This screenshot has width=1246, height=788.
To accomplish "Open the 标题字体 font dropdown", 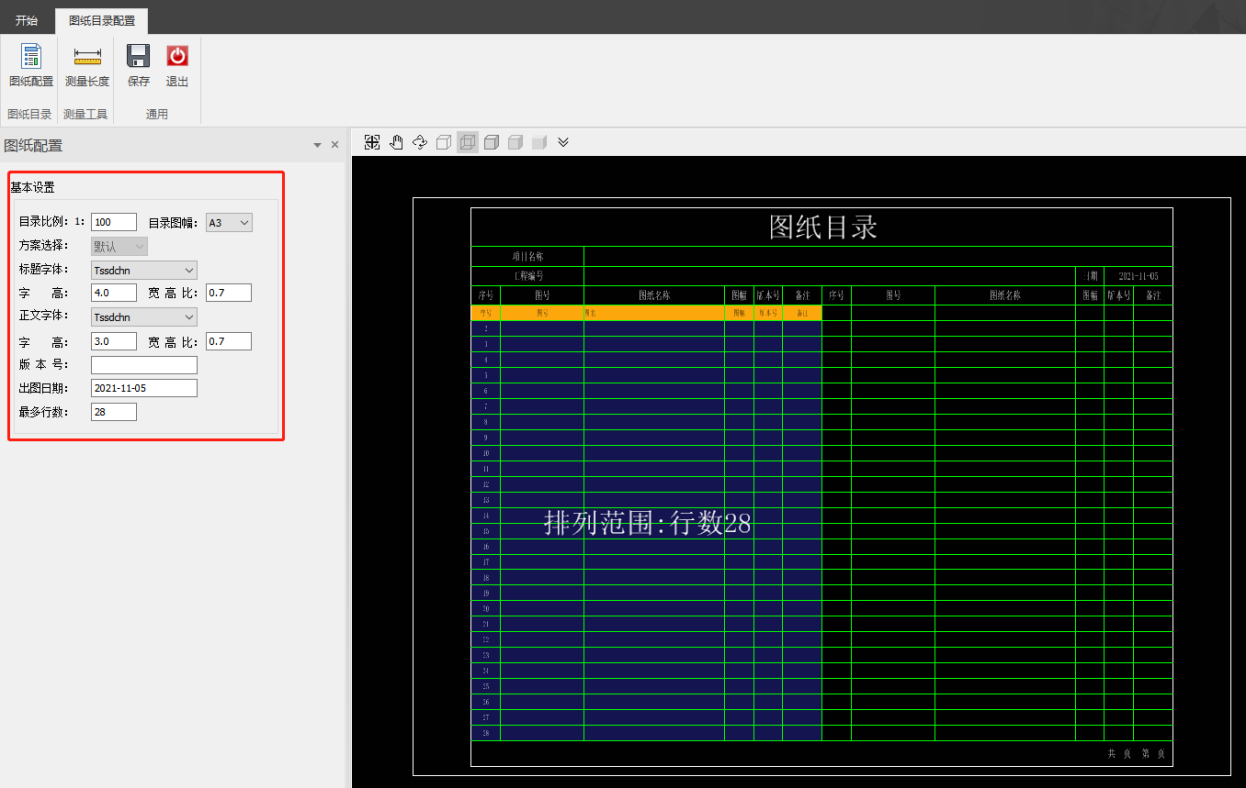I will click(144, 270).
